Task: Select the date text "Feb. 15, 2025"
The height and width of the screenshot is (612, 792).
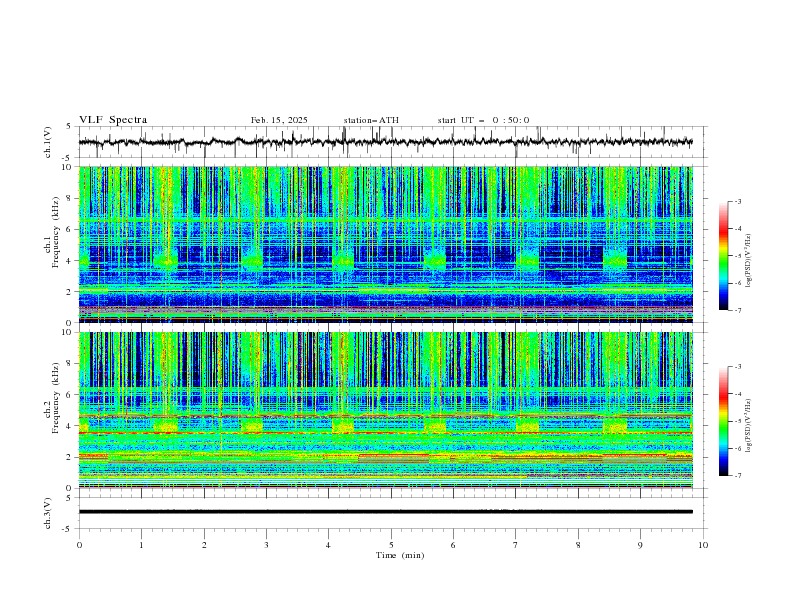Action: coord(279,120)
